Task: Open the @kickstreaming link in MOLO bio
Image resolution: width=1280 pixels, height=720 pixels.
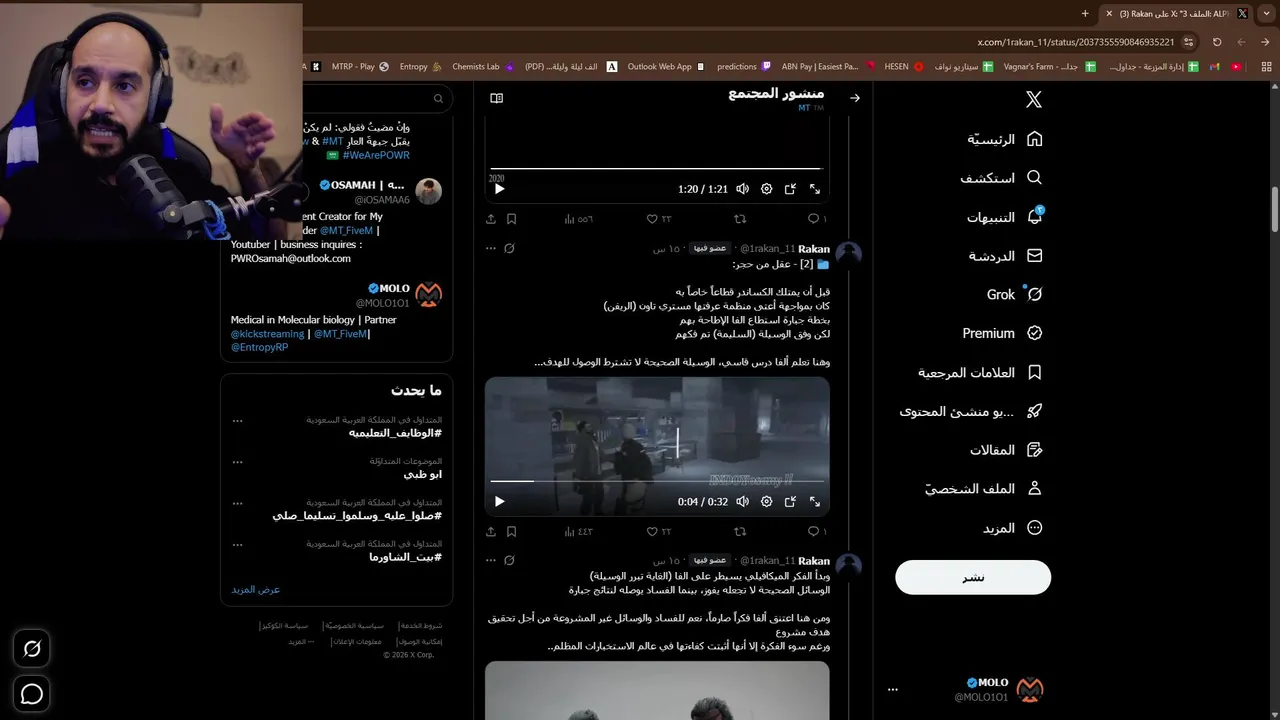Action: click(267, 334)
